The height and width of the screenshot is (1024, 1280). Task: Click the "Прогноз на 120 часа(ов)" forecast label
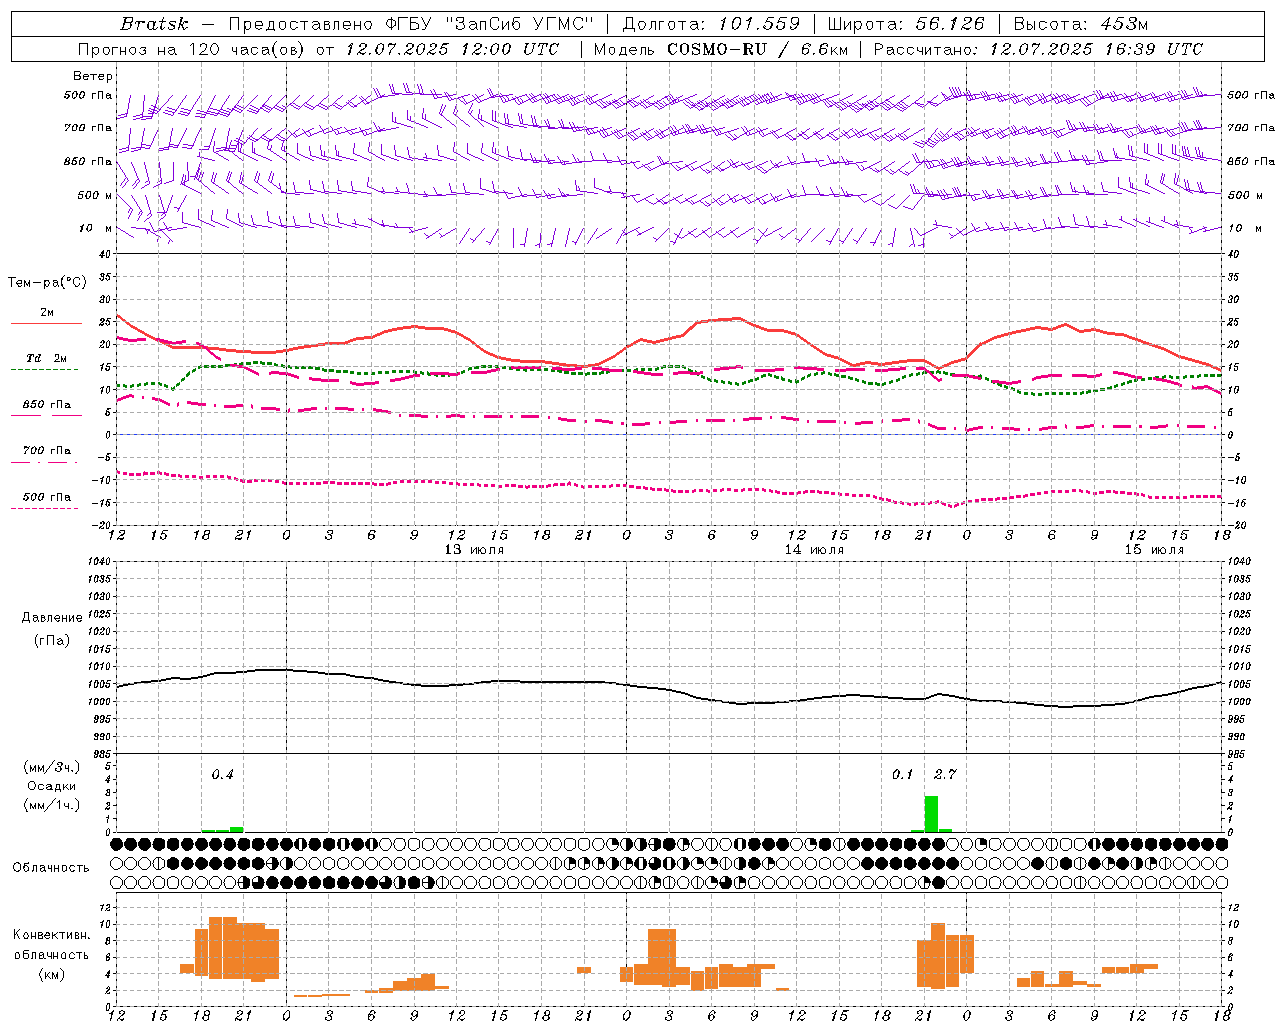pos(192,49)
